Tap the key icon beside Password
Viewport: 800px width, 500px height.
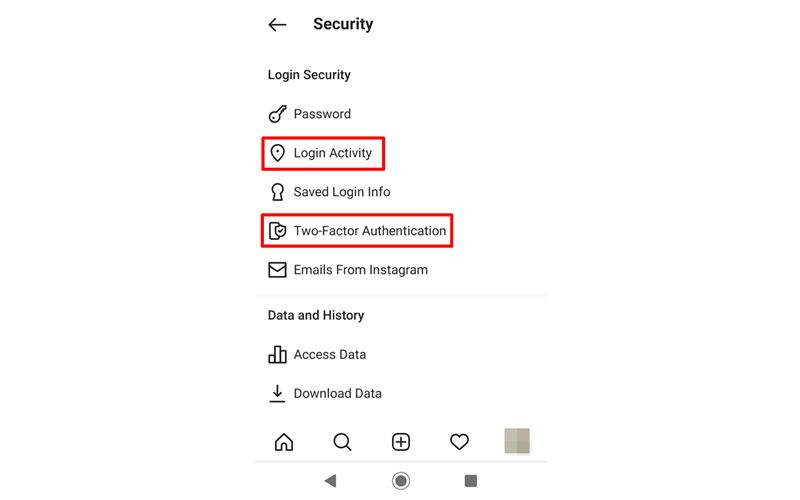coord(278,114)
